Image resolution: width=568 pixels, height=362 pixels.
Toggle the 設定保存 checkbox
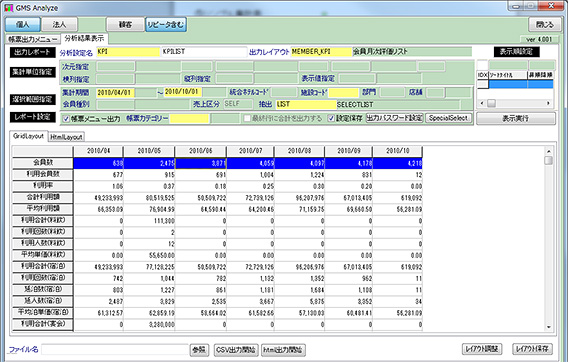(331, 118)
